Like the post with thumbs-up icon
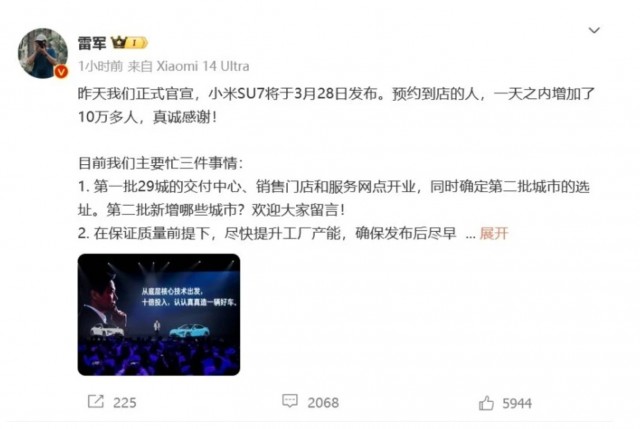The image size is (640, 429). click(x=486, y=403)
